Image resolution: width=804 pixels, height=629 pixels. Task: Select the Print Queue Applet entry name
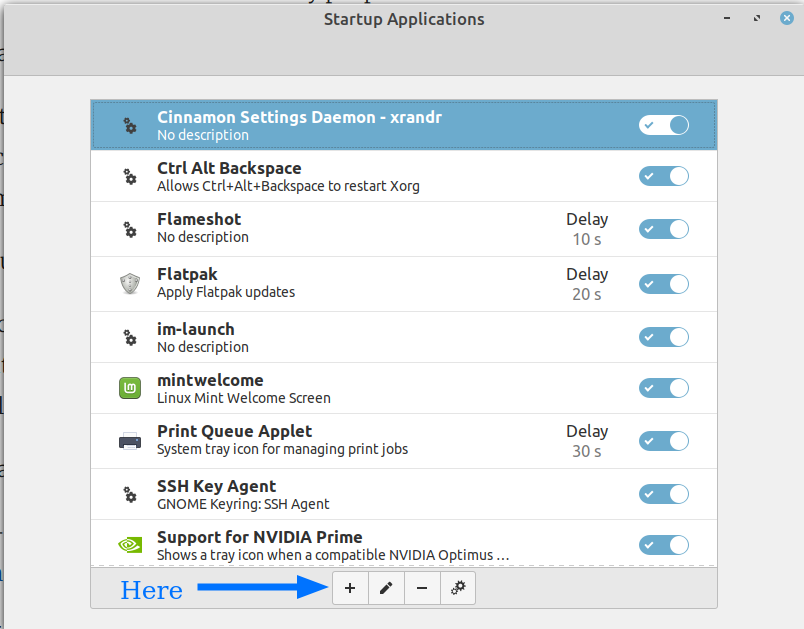tap(234, 432)
